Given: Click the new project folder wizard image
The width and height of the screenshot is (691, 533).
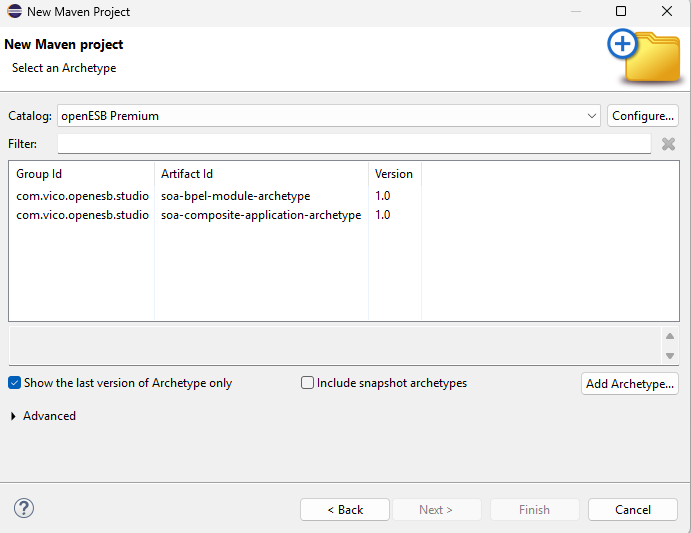Looking at the screenshot, I should point(646,57).
